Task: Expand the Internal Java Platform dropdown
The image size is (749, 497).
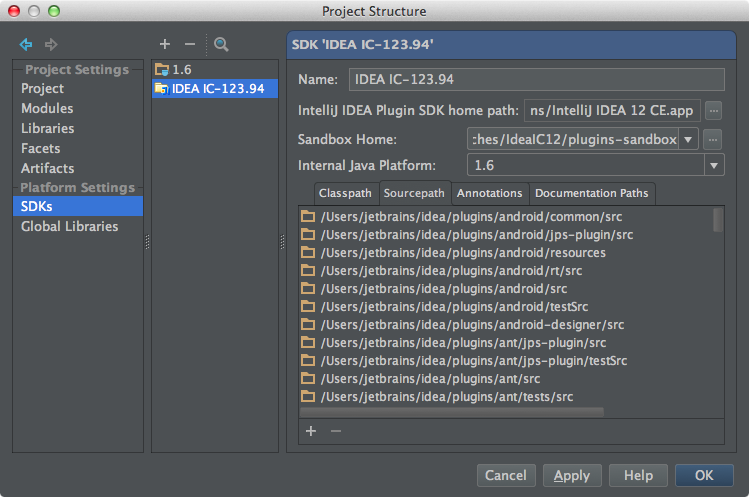Action: click(714, 166)
